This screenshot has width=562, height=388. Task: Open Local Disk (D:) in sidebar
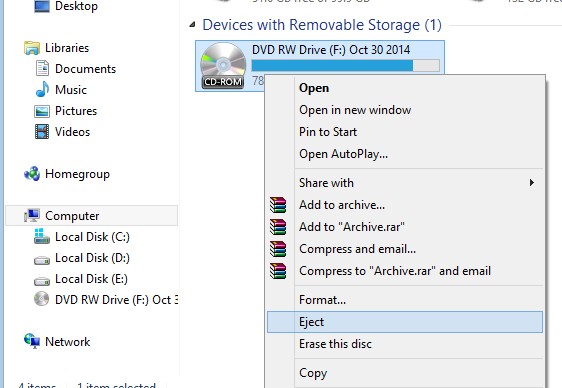coord(92,258)
